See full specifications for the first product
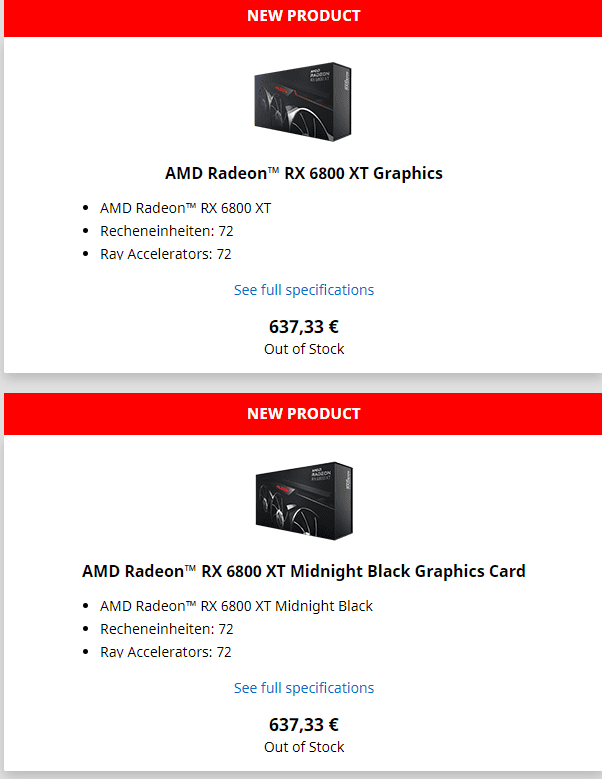This screenshot has width=602, height=779. click(304, 290)
